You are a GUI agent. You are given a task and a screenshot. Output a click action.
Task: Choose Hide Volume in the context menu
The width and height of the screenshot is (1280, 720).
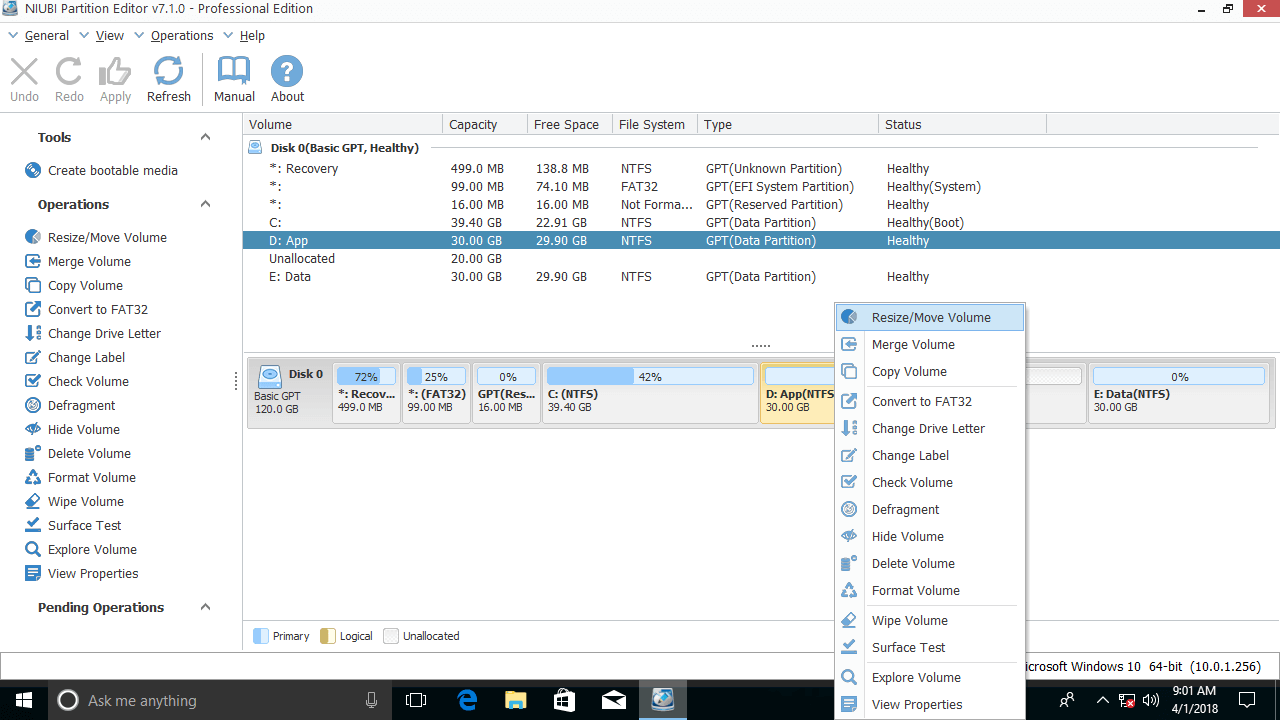930,536
